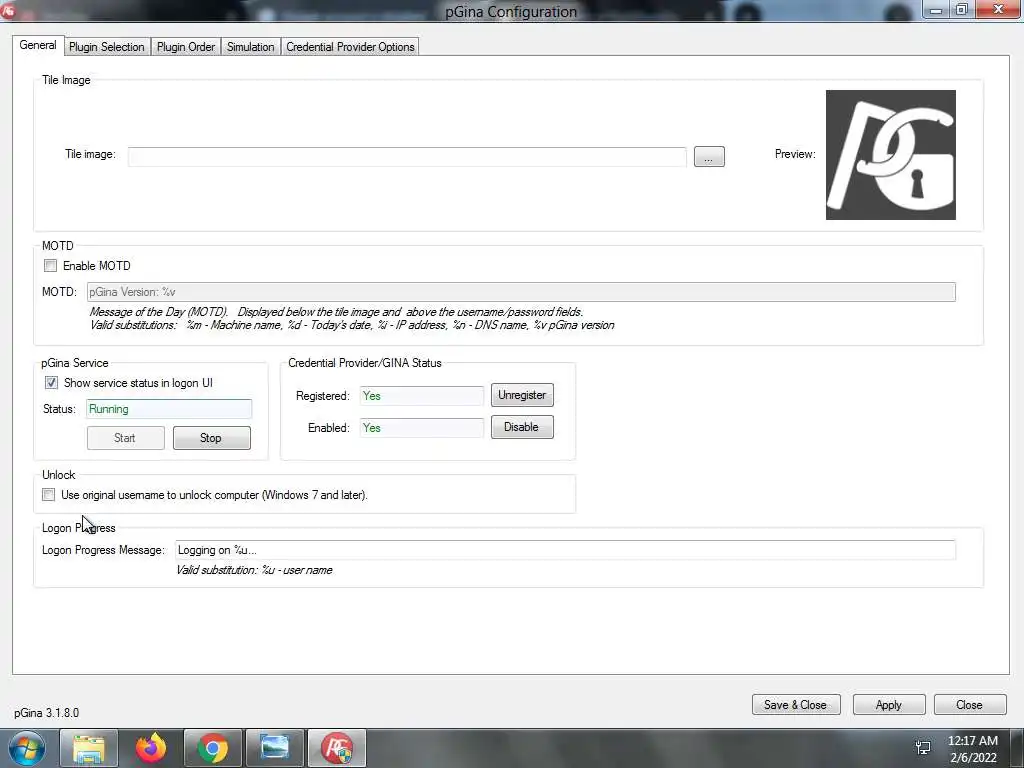Restore down the pGina Configuration window
The height and width of the screenshot is (768, 1024).
point(962,9)
